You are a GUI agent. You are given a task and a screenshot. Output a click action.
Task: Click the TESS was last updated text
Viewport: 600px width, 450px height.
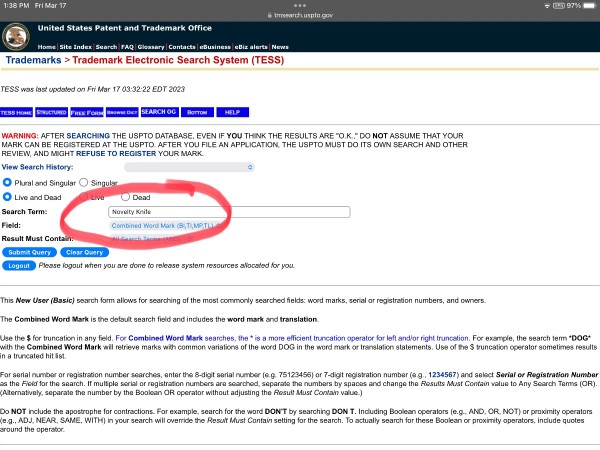[x=92, y=89]
